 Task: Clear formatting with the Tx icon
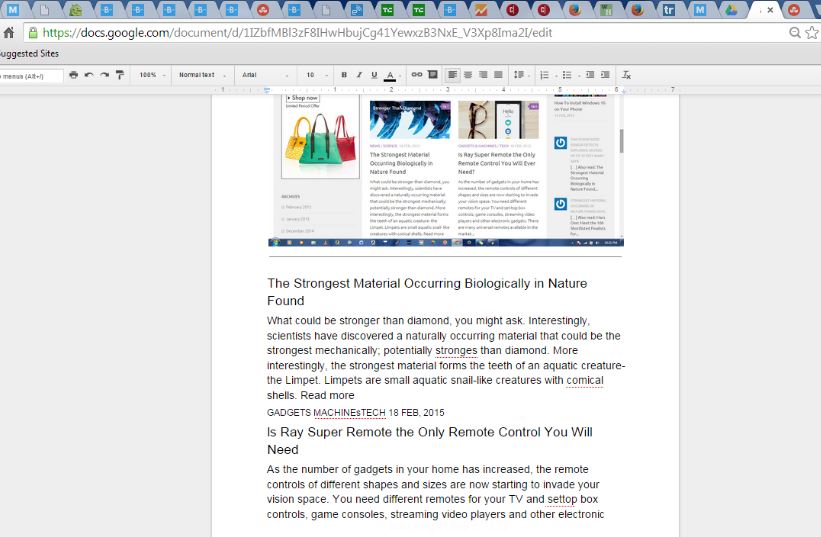click(x=627, y=75)
